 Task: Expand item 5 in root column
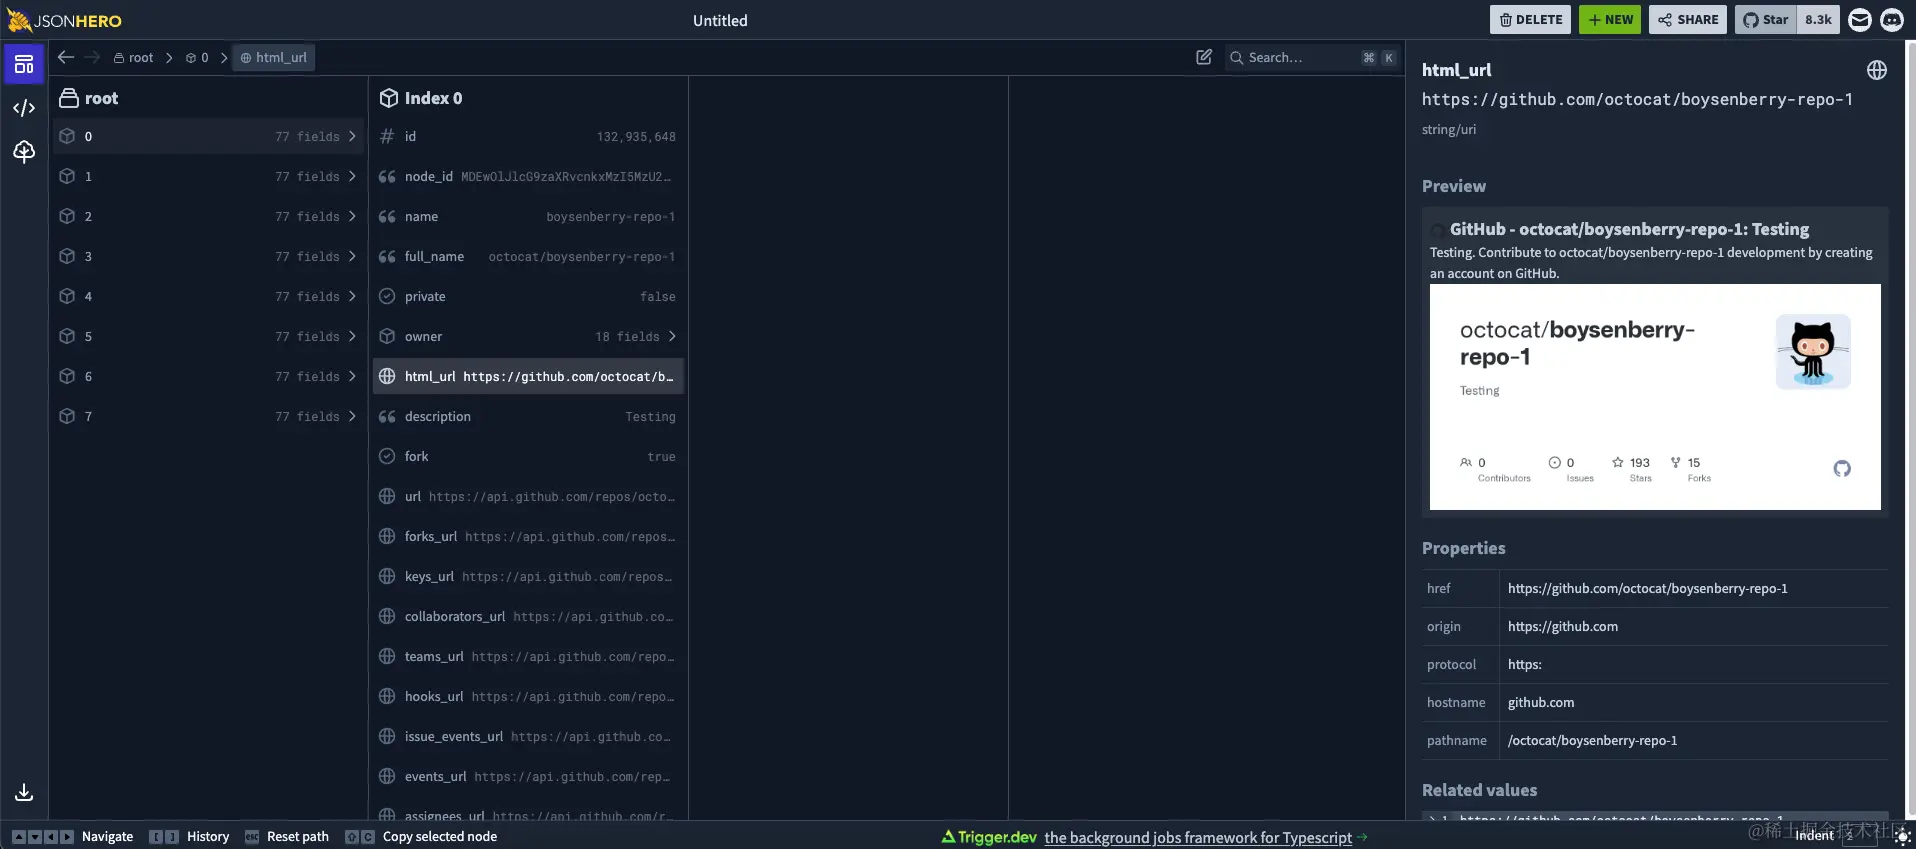pos(209,336)
